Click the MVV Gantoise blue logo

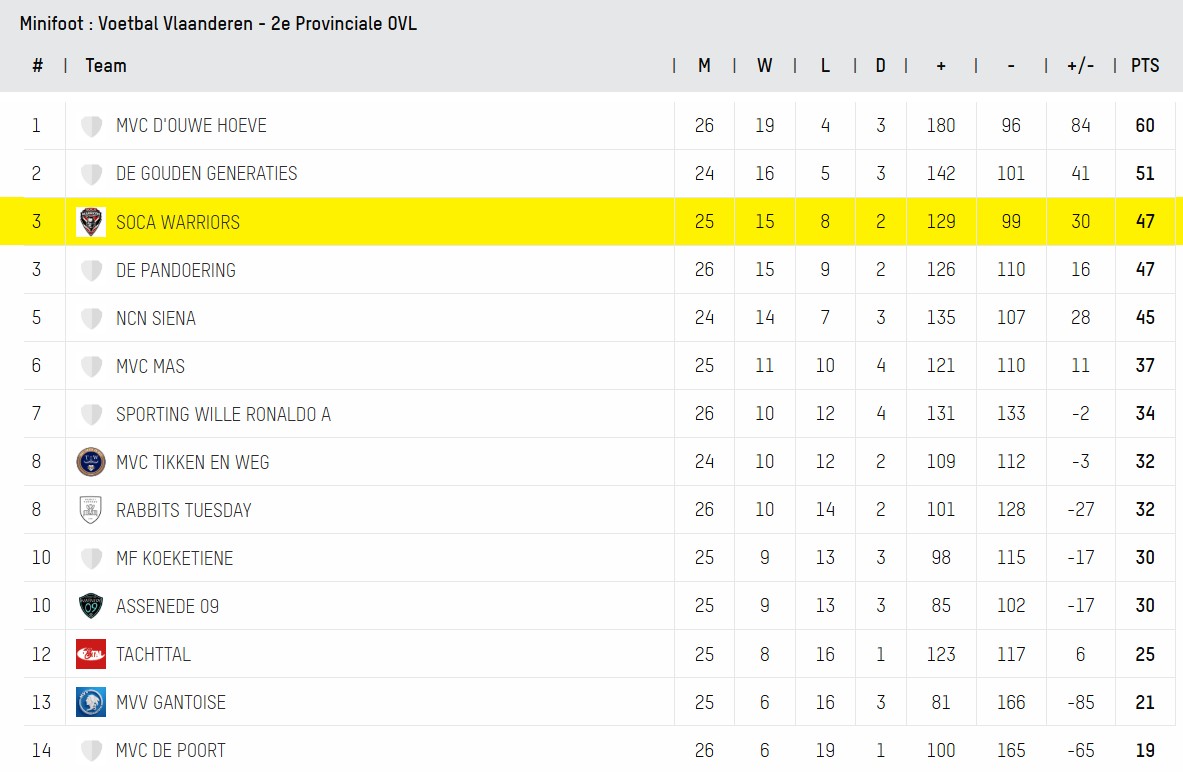pyautogui.click(x=91, y=702)
